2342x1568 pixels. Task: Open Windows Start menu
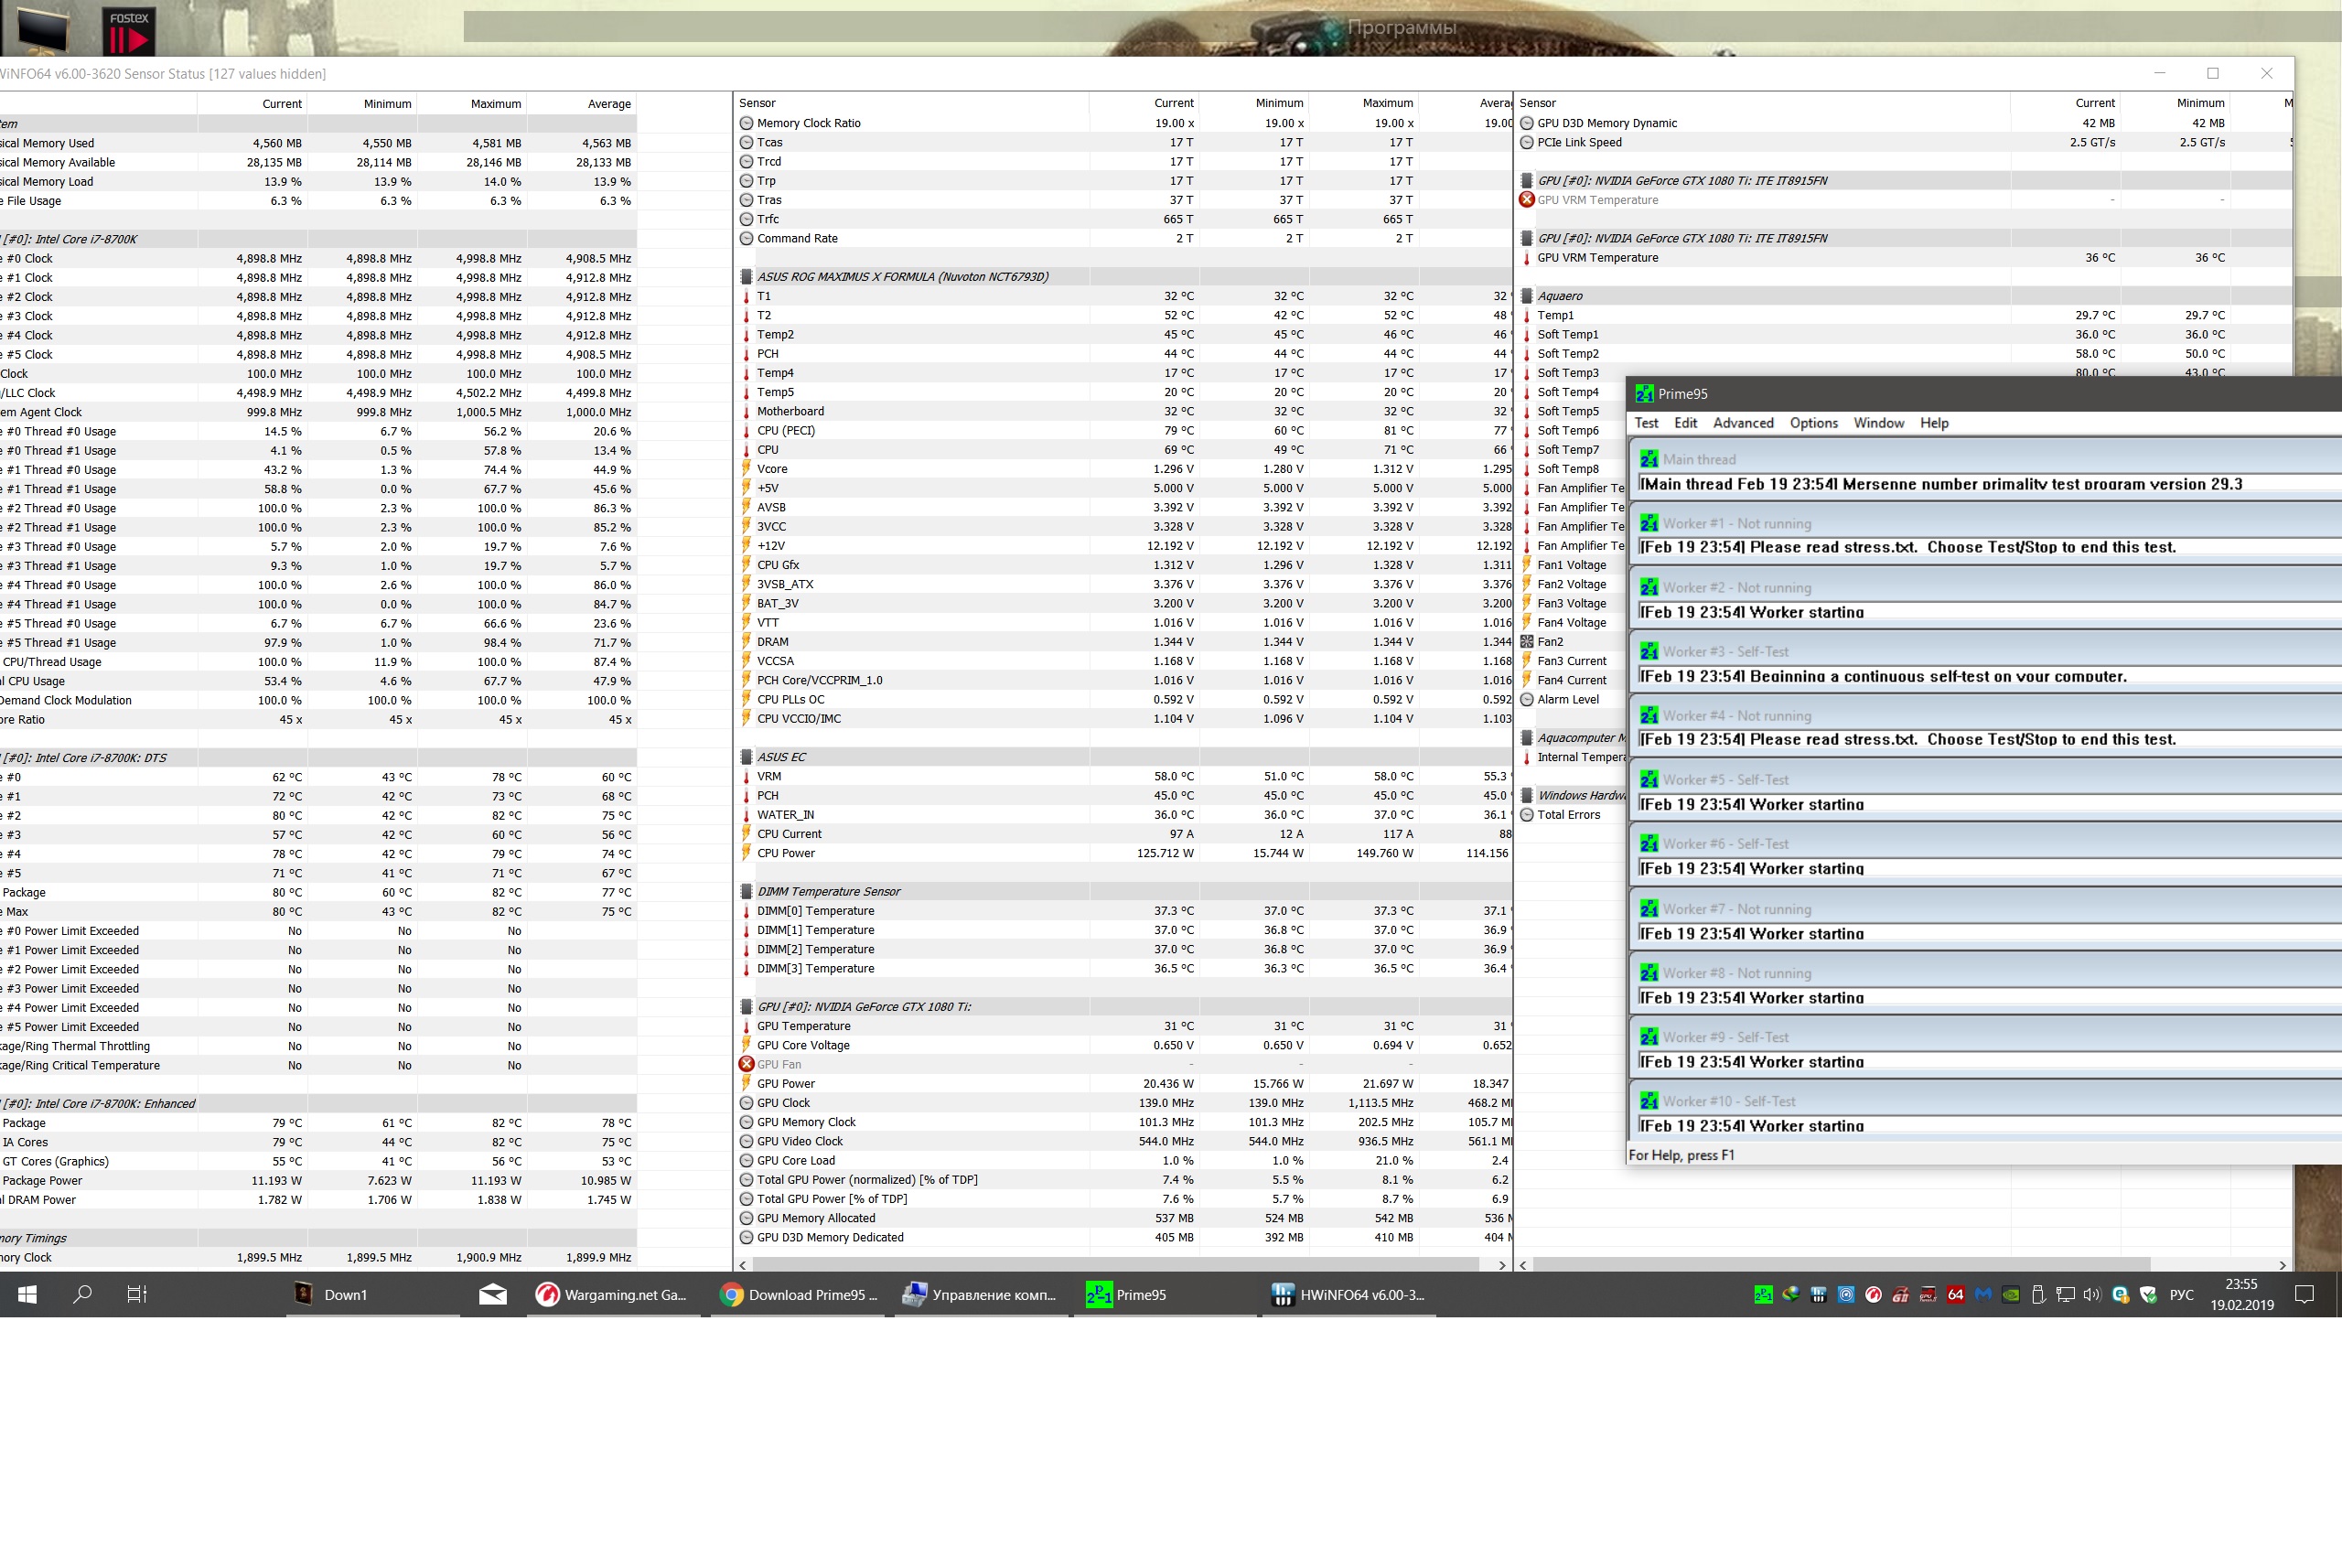27,1294
